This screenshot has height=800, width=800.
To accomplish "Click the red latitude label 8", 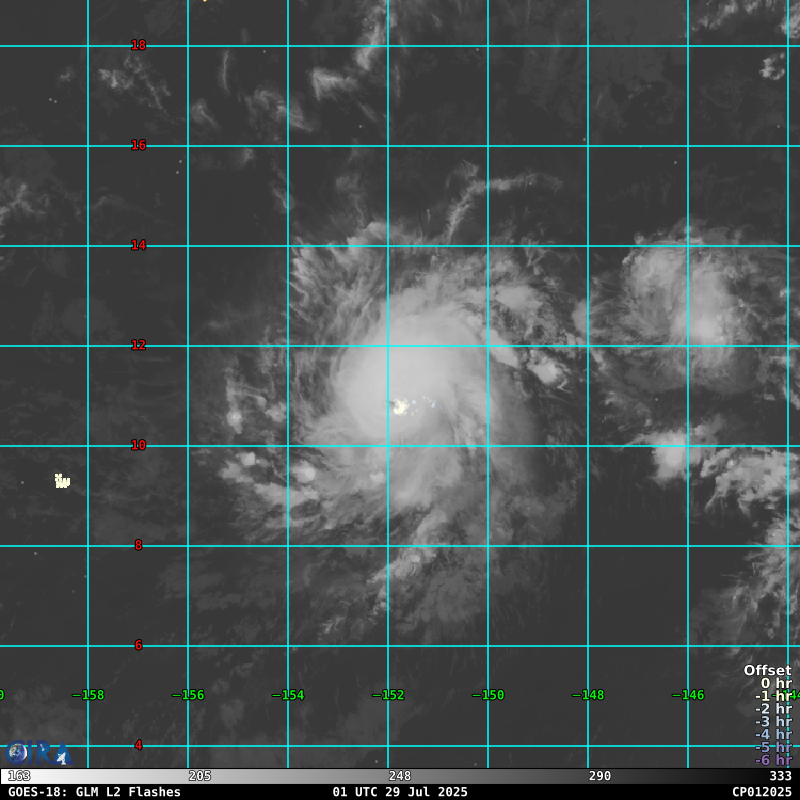I will click(x=138, y=545).
